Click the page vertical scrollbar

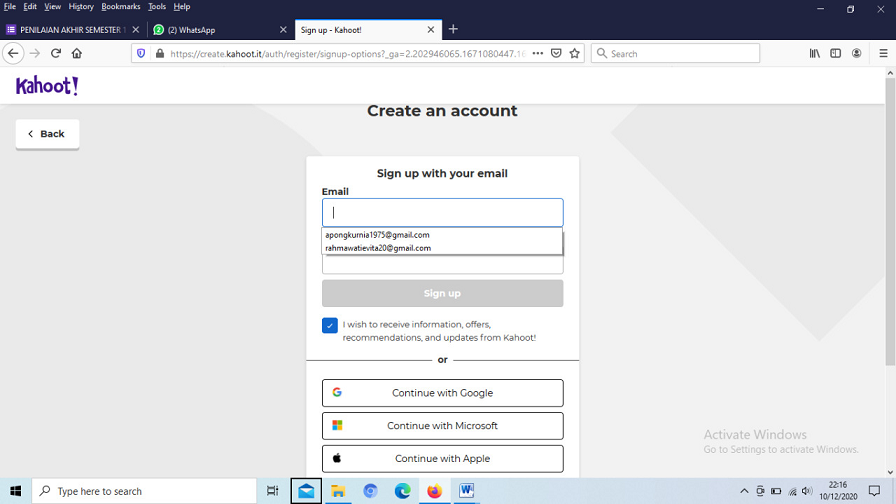(889, 270)
